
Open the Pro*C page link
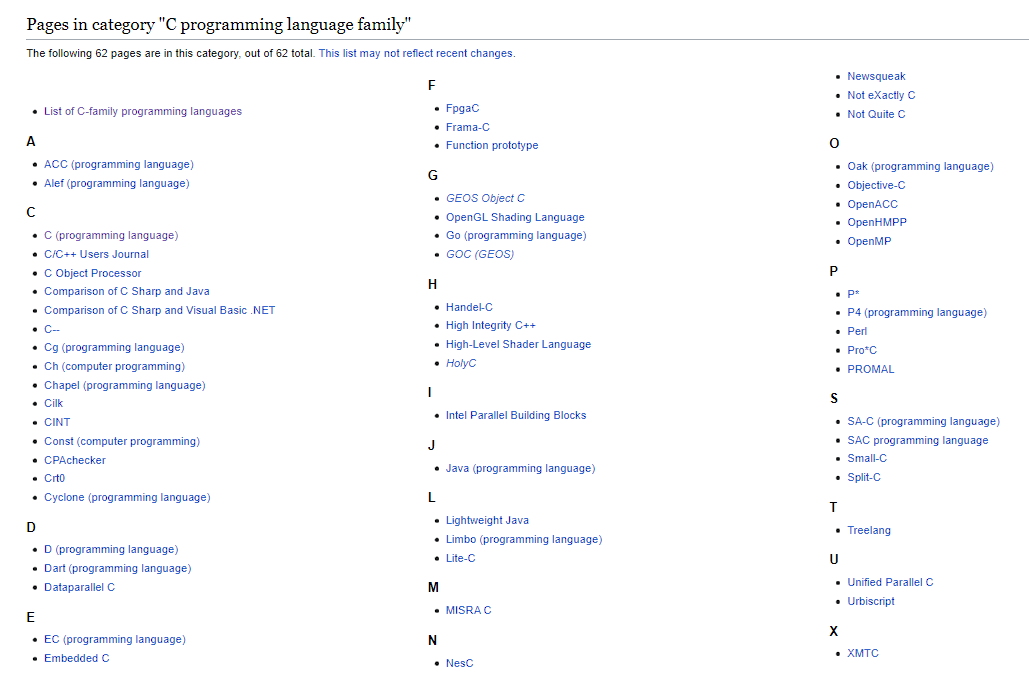coord(862,350)
